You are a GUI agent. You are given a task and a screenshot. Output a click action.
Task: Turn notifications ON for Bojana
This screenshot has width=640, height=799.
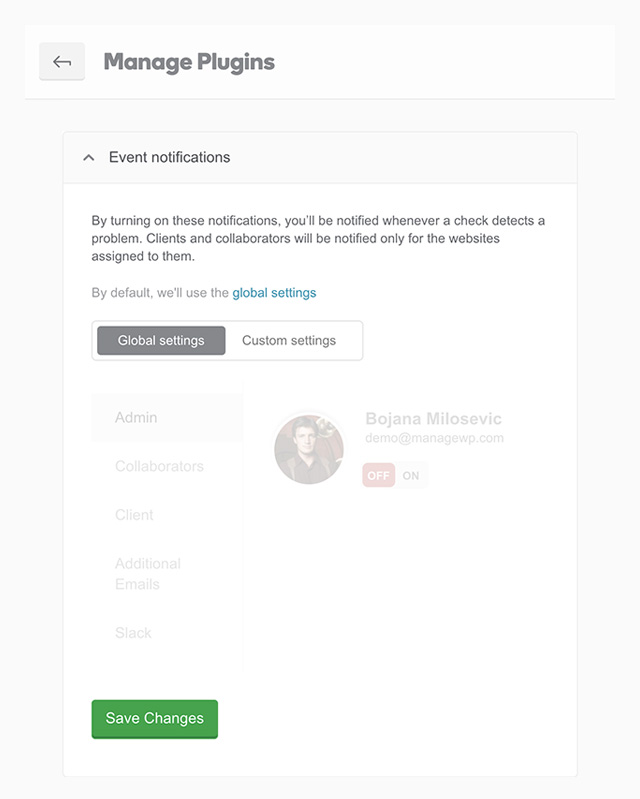click(411, 475)
